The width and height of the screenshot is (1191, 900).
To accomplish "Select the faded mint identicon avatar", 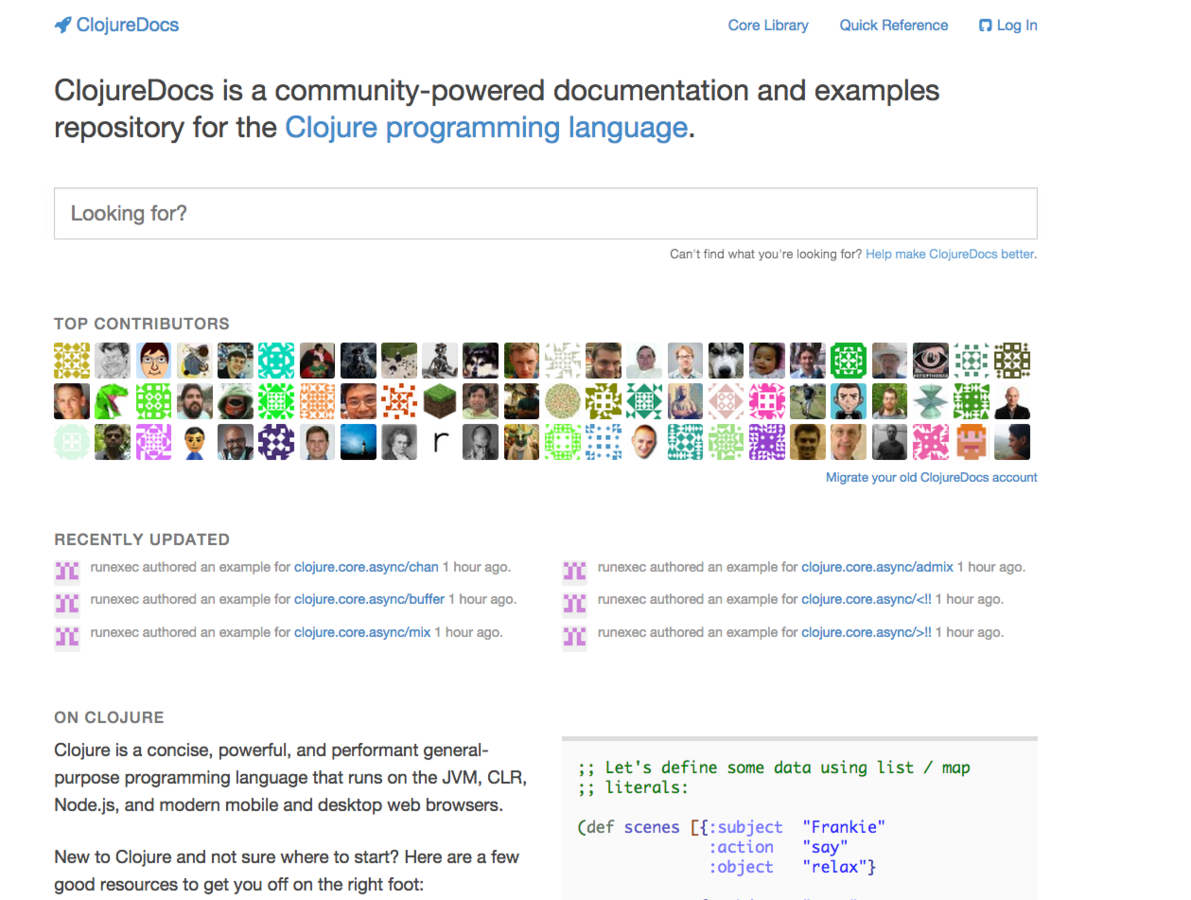I will coord(71,442).
